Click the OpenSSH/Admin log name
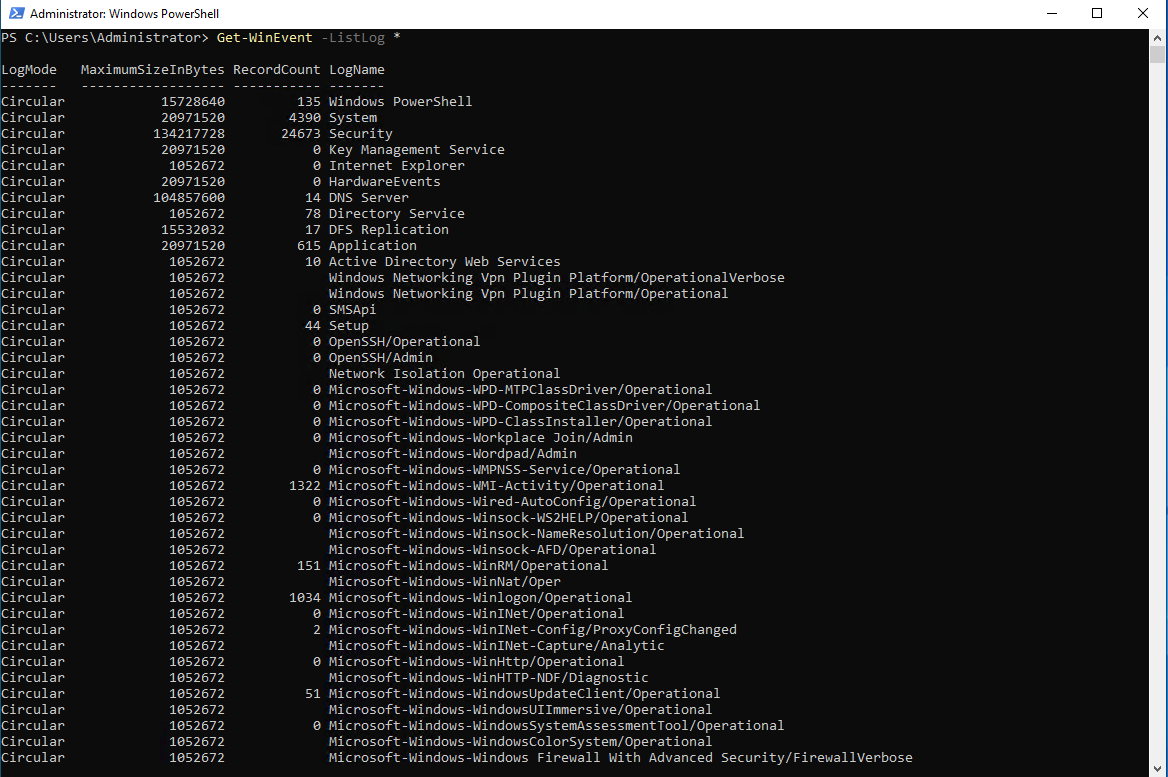The width and height of the screenshot is (1168, 777). [x=380, y=358]
